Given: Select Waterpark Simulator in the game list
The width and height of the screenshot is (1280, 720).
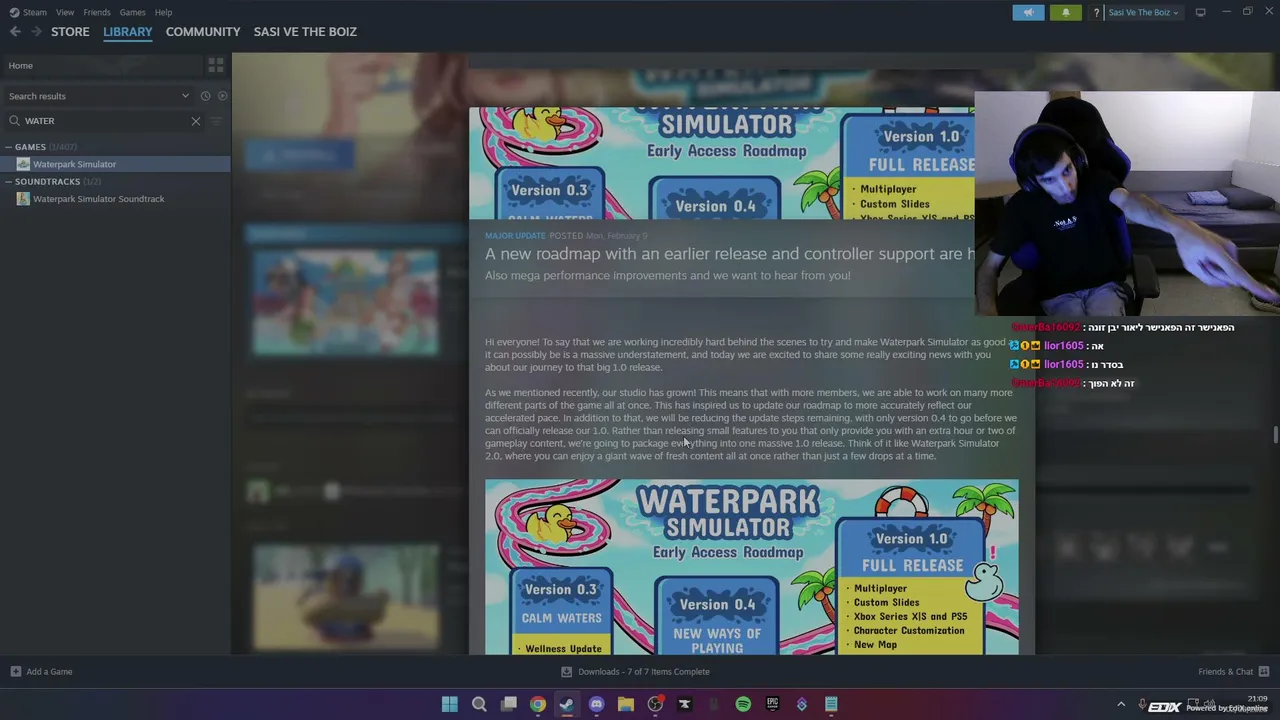Looking at the screenshot, I should [116, 164].
